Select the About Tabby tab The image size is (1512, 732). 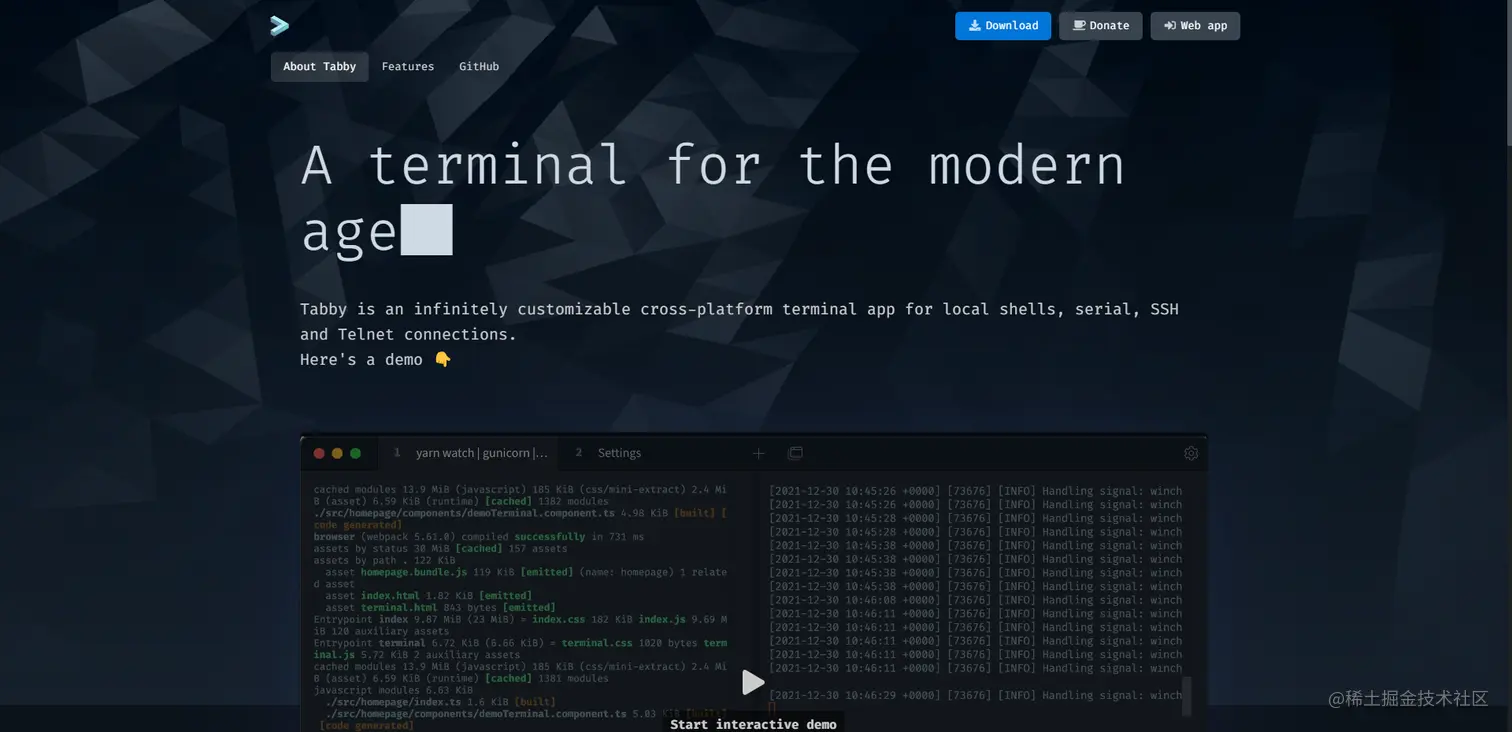(x=319, y=67)
